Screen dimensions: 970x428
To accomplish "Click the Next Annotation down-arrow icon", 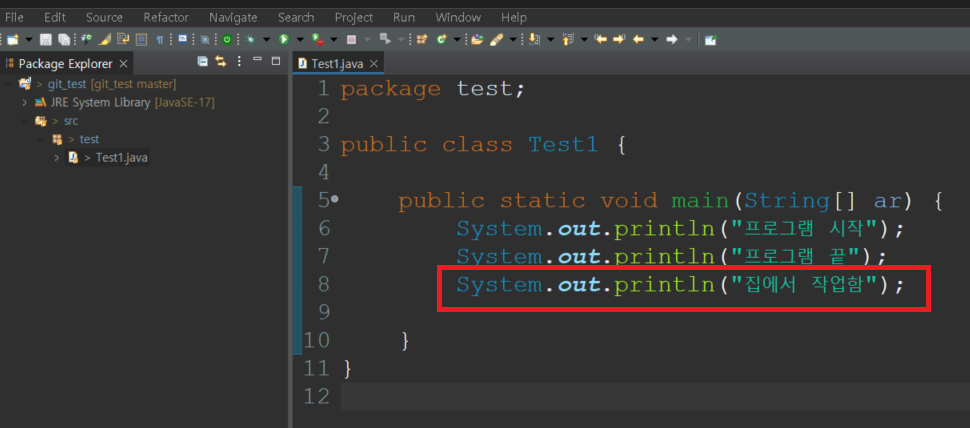I will [x=534, y=40].
